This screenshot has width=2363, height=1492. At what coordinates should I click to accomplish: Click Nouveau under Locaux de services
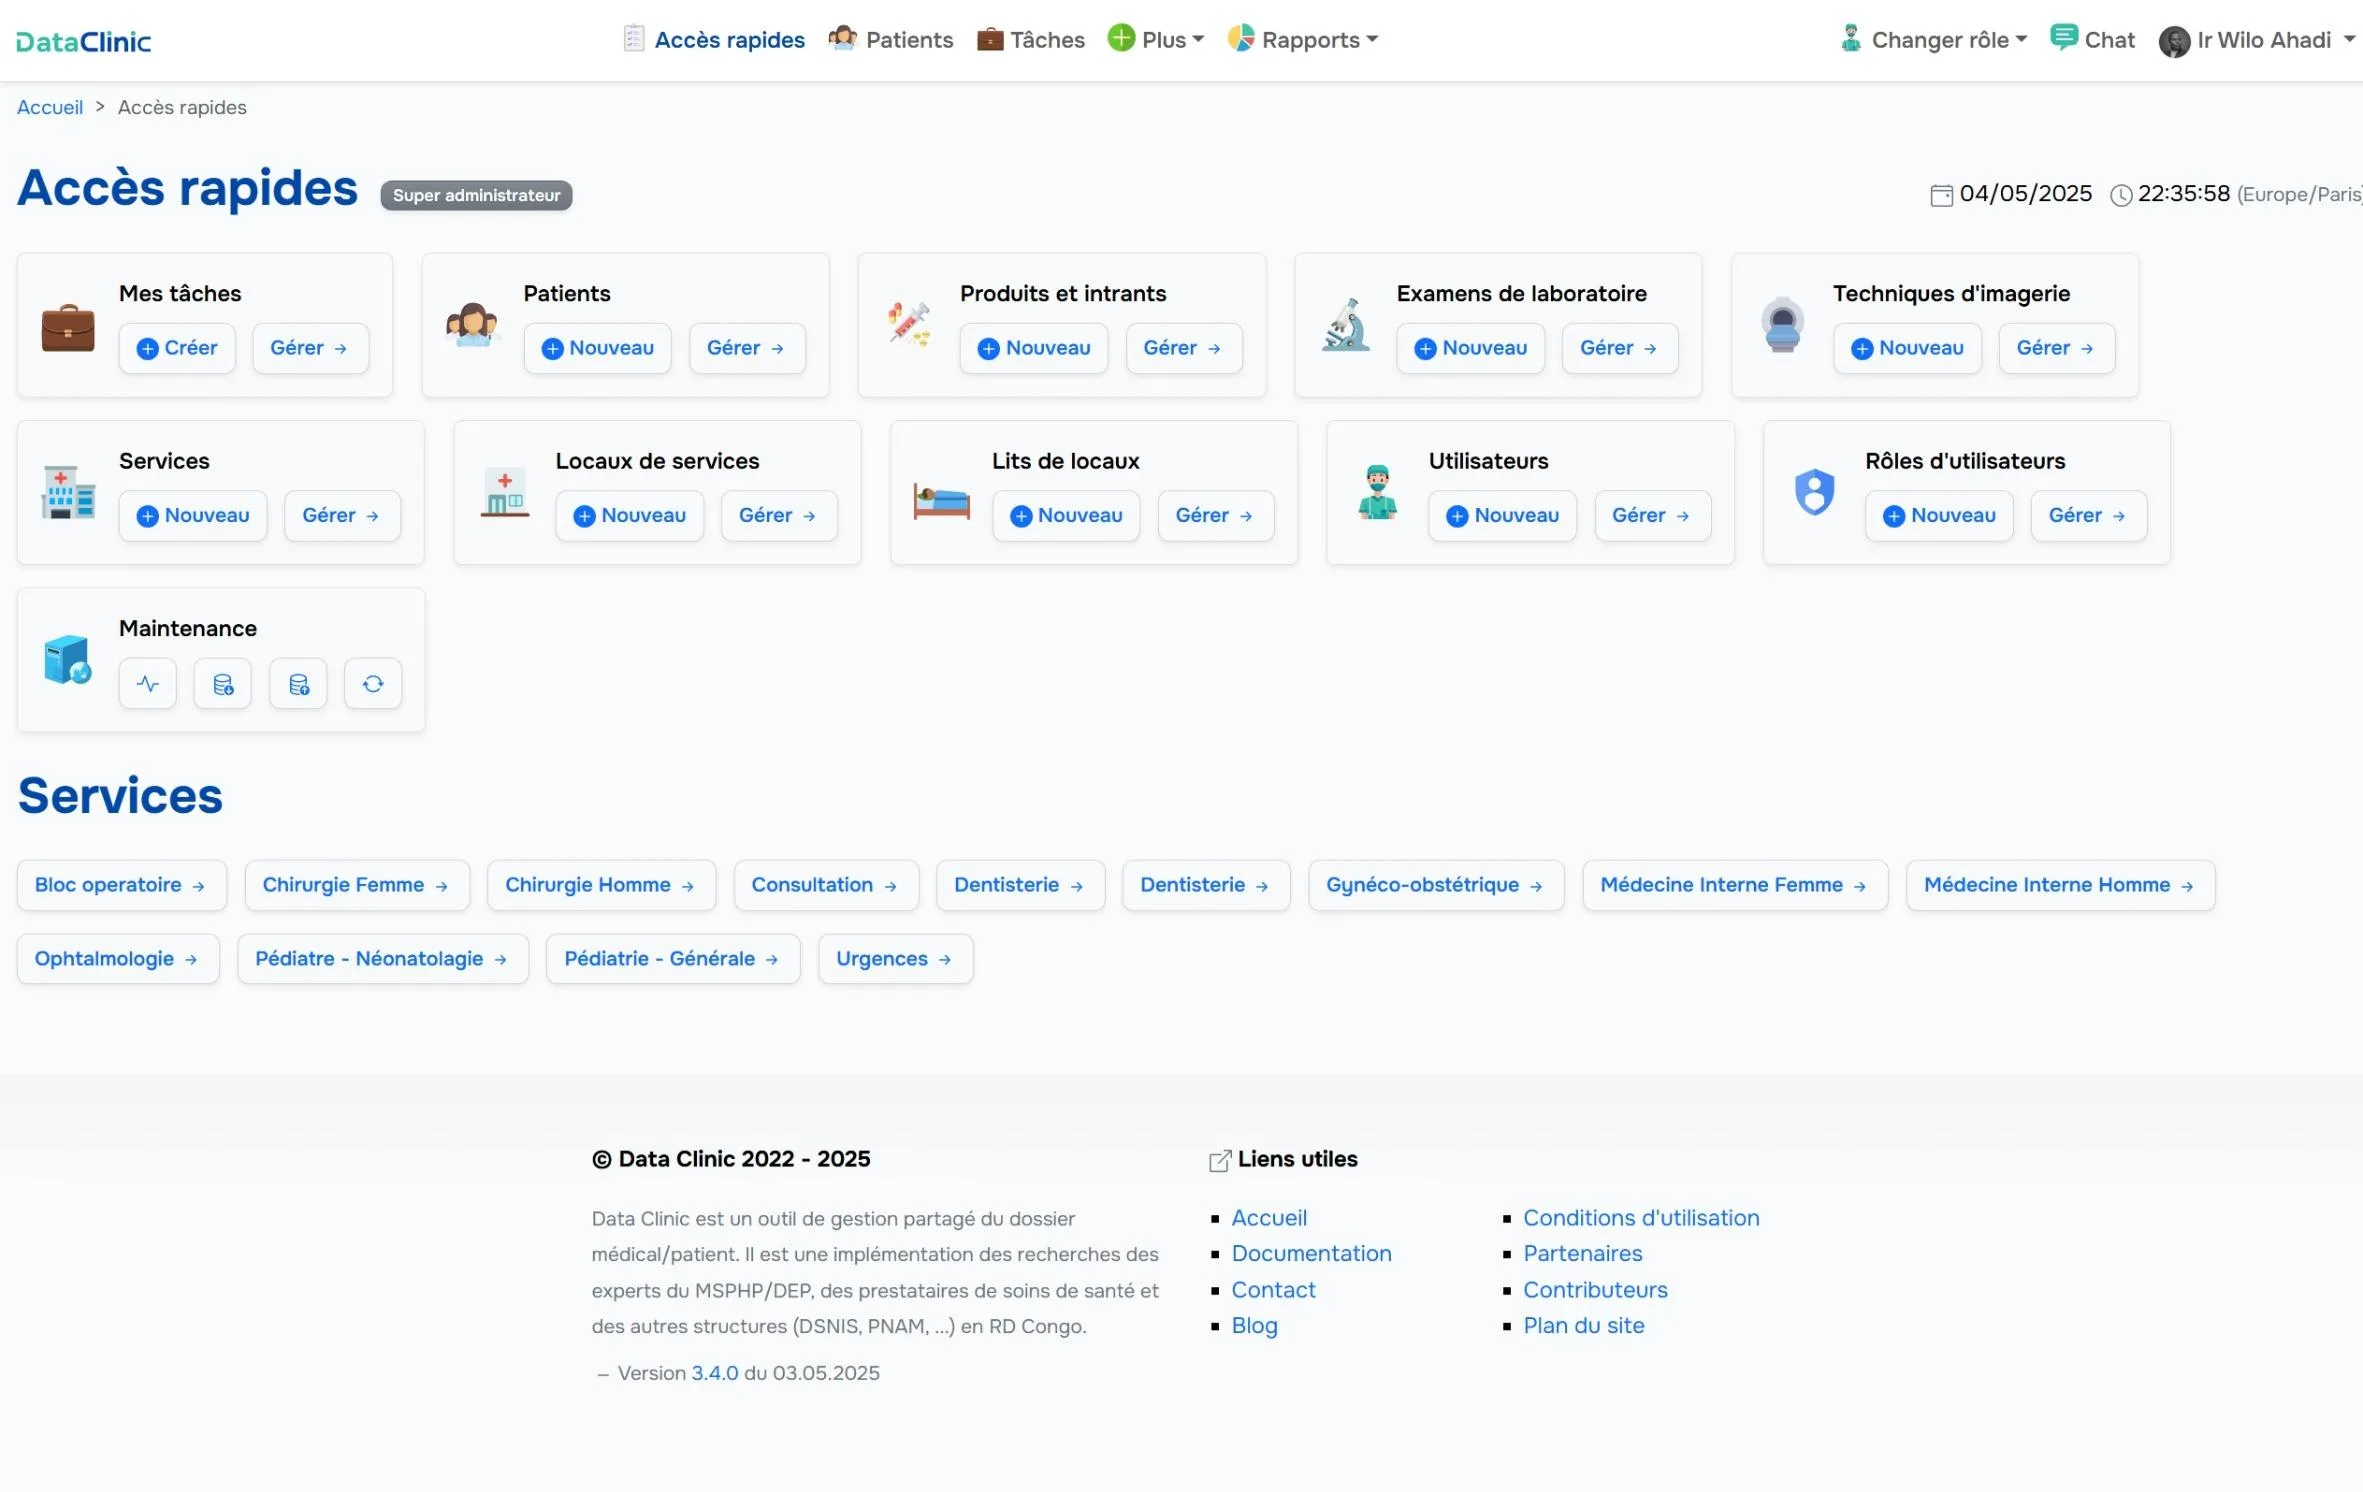[629, 516]
